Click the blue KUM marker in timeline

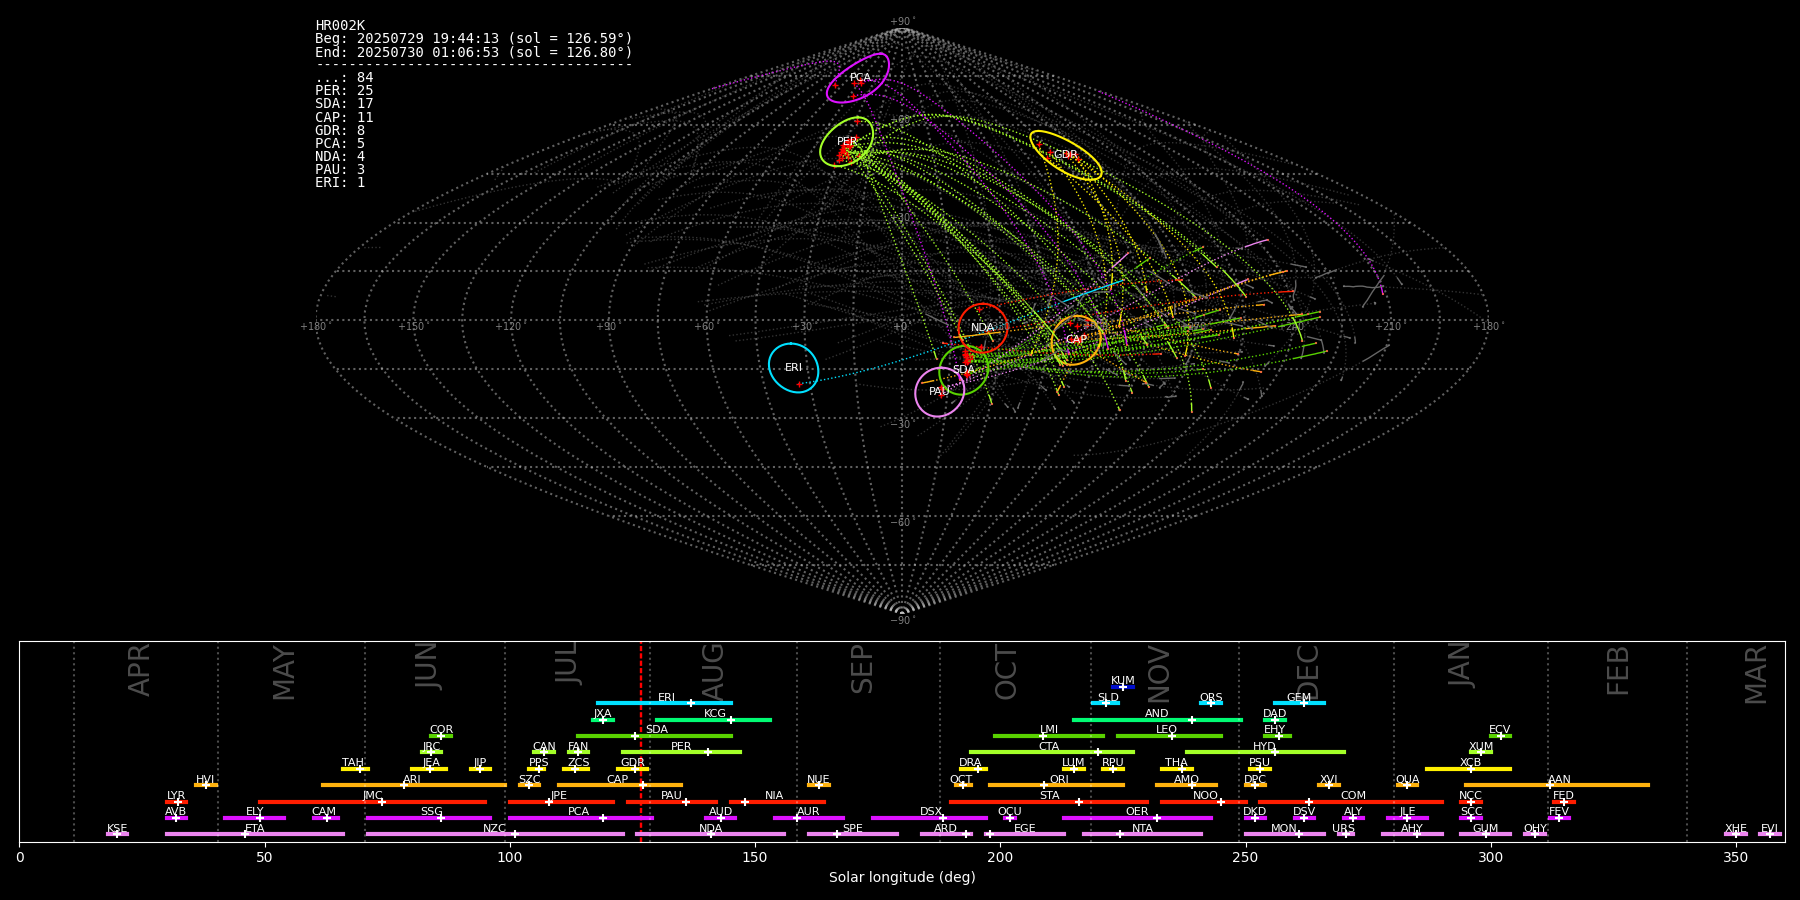(1123, 687)
